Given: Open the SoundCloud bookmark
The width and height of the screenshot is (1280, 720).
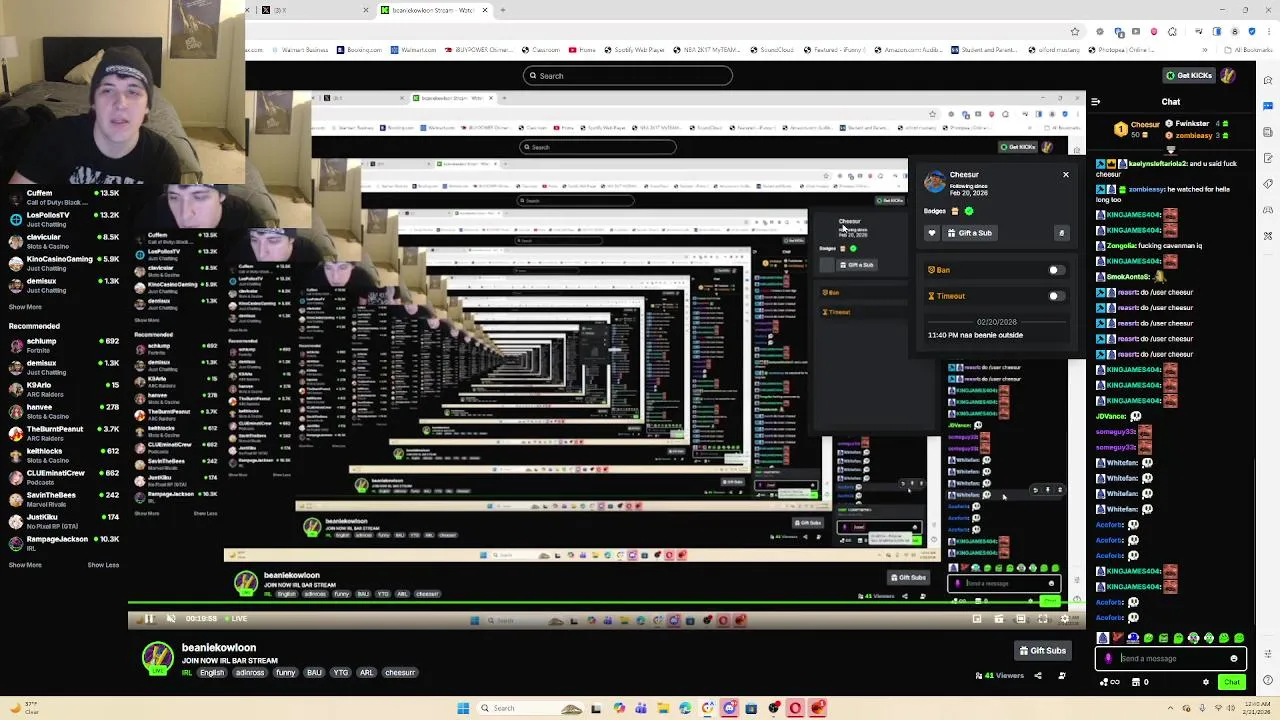Looking at the screenshot, I should [x=772, y=50].
